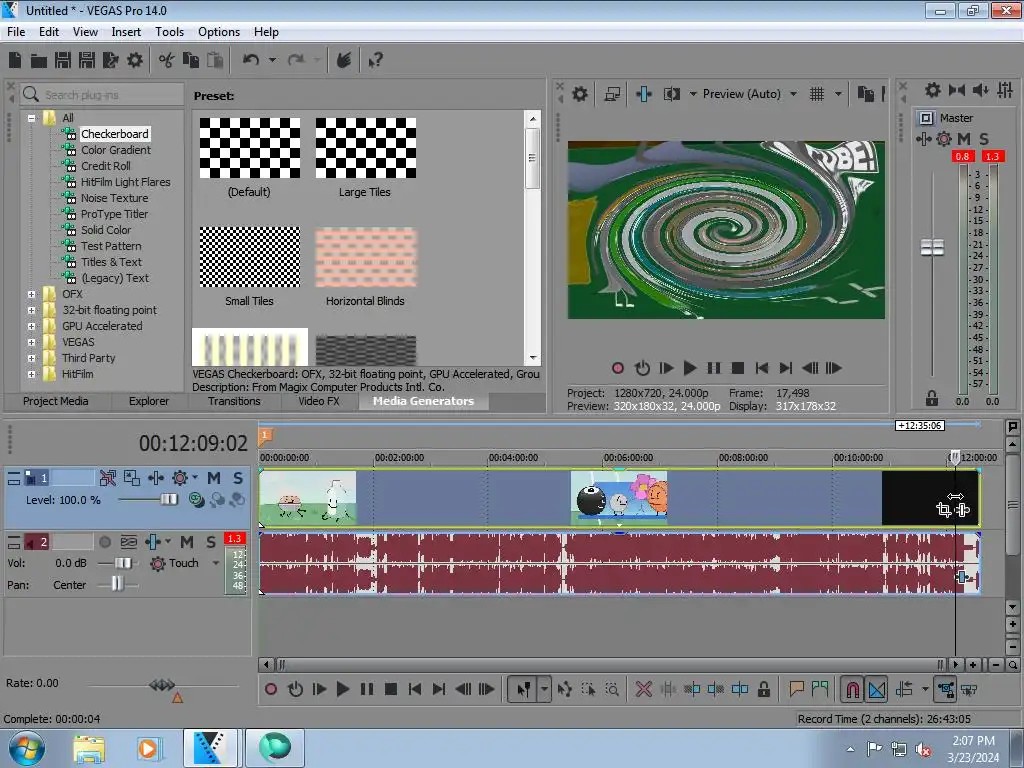Switch to the Project Media tab

(x=56, y=401)
